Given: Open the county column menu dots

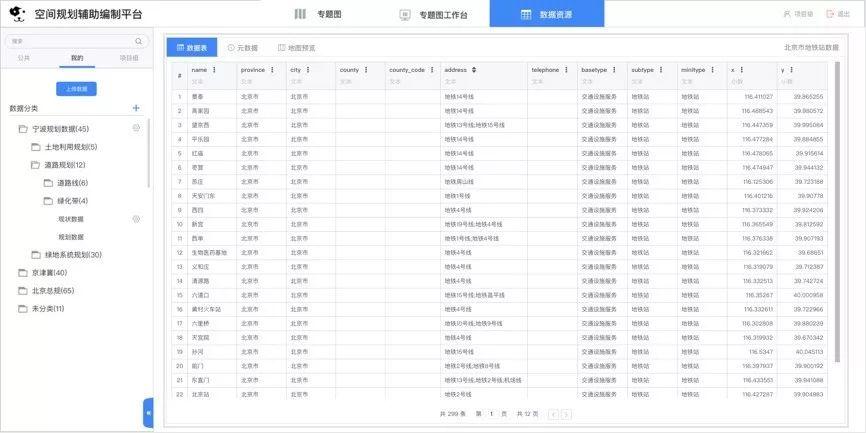Looking at the screenshot, I should click(366, 70).
